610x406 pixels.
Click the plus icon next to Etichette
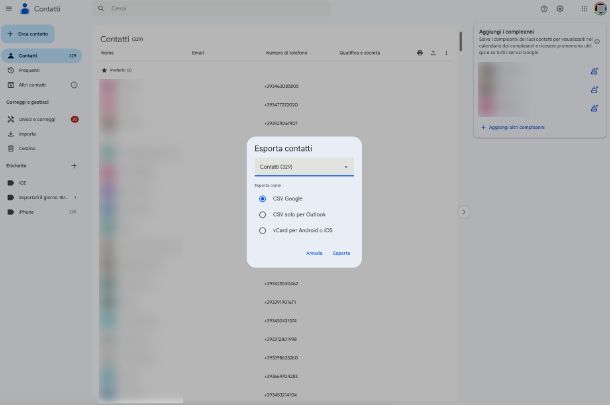(74, 165)
